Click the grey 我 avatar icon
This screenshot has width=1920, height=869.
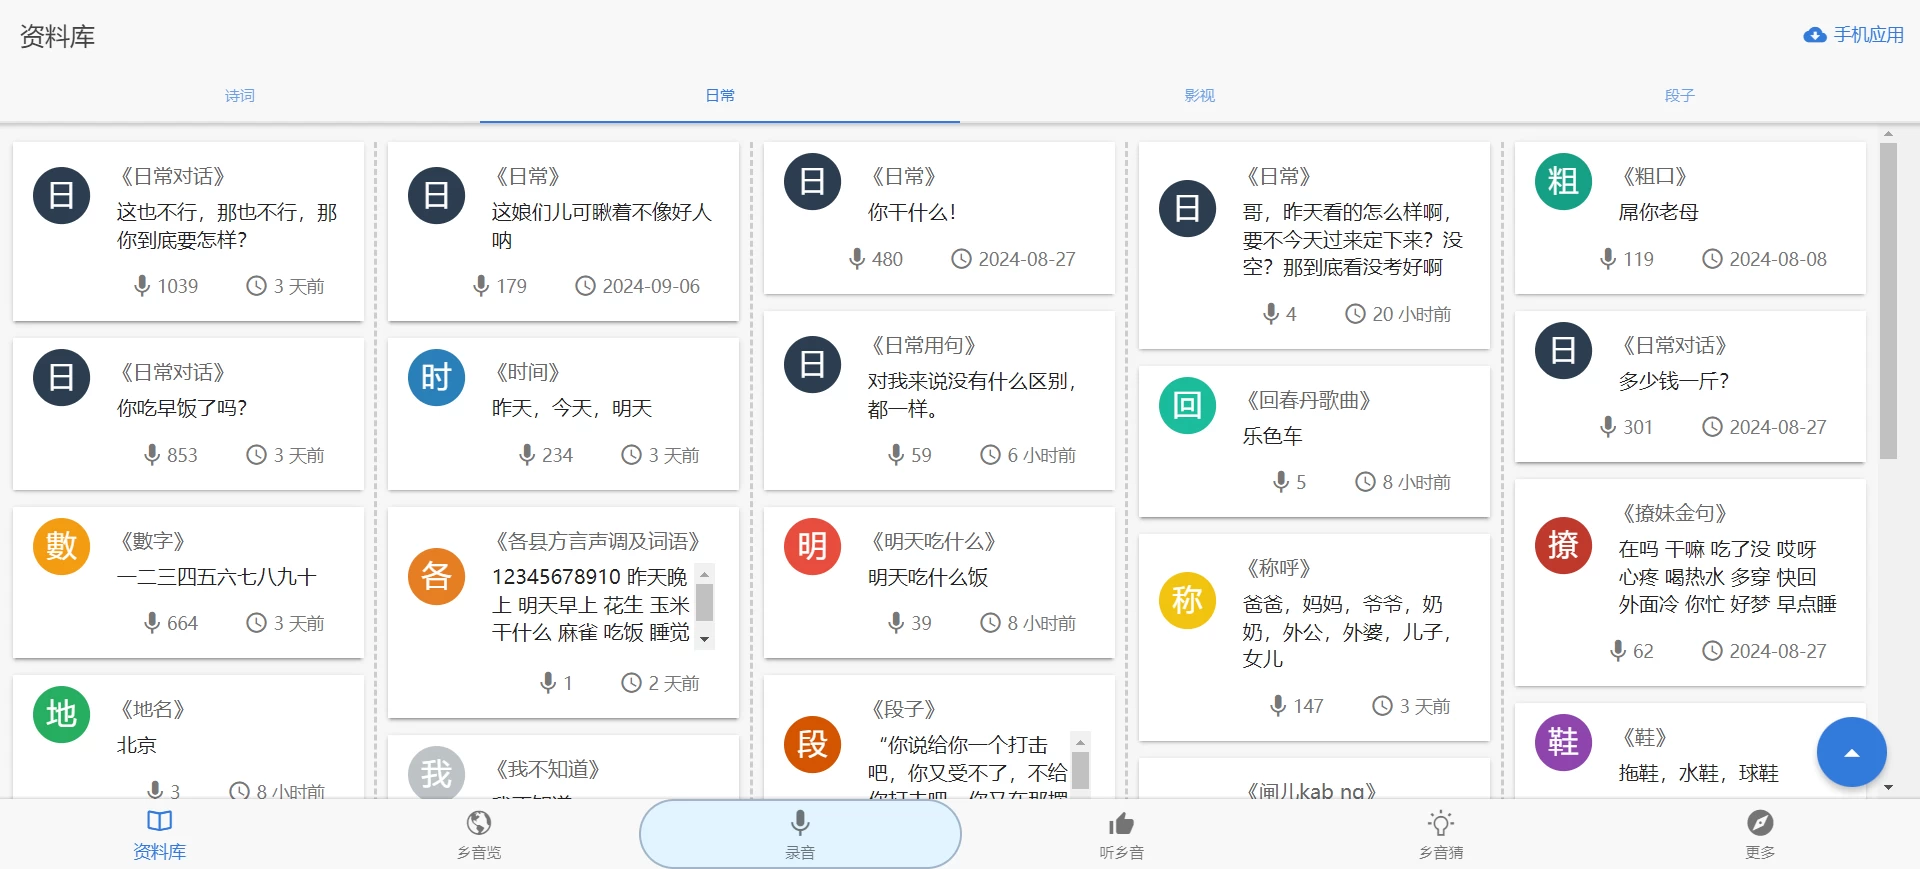click(x=437, y=774)
